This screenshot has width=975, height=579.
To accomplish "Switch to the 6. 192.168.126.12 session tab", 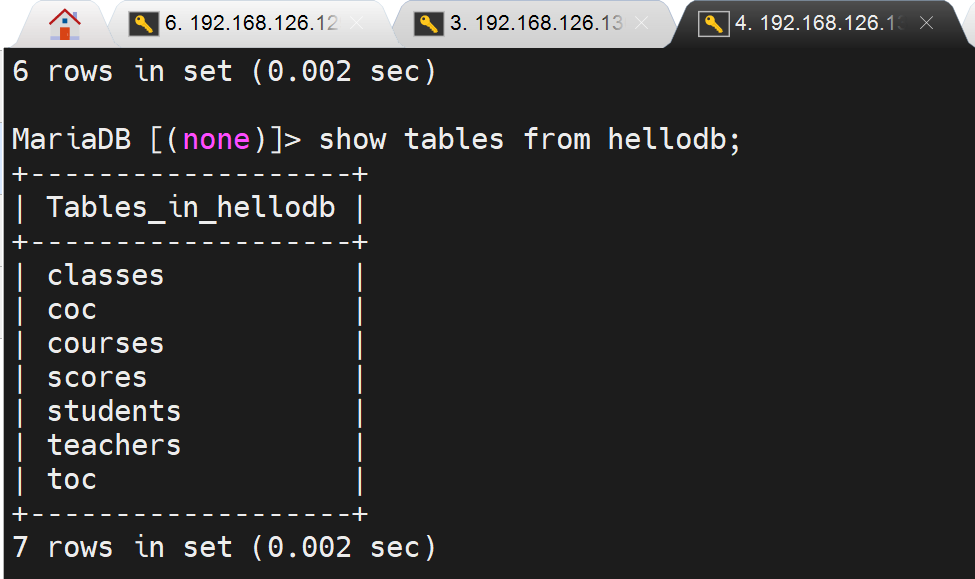I will 251,23.
